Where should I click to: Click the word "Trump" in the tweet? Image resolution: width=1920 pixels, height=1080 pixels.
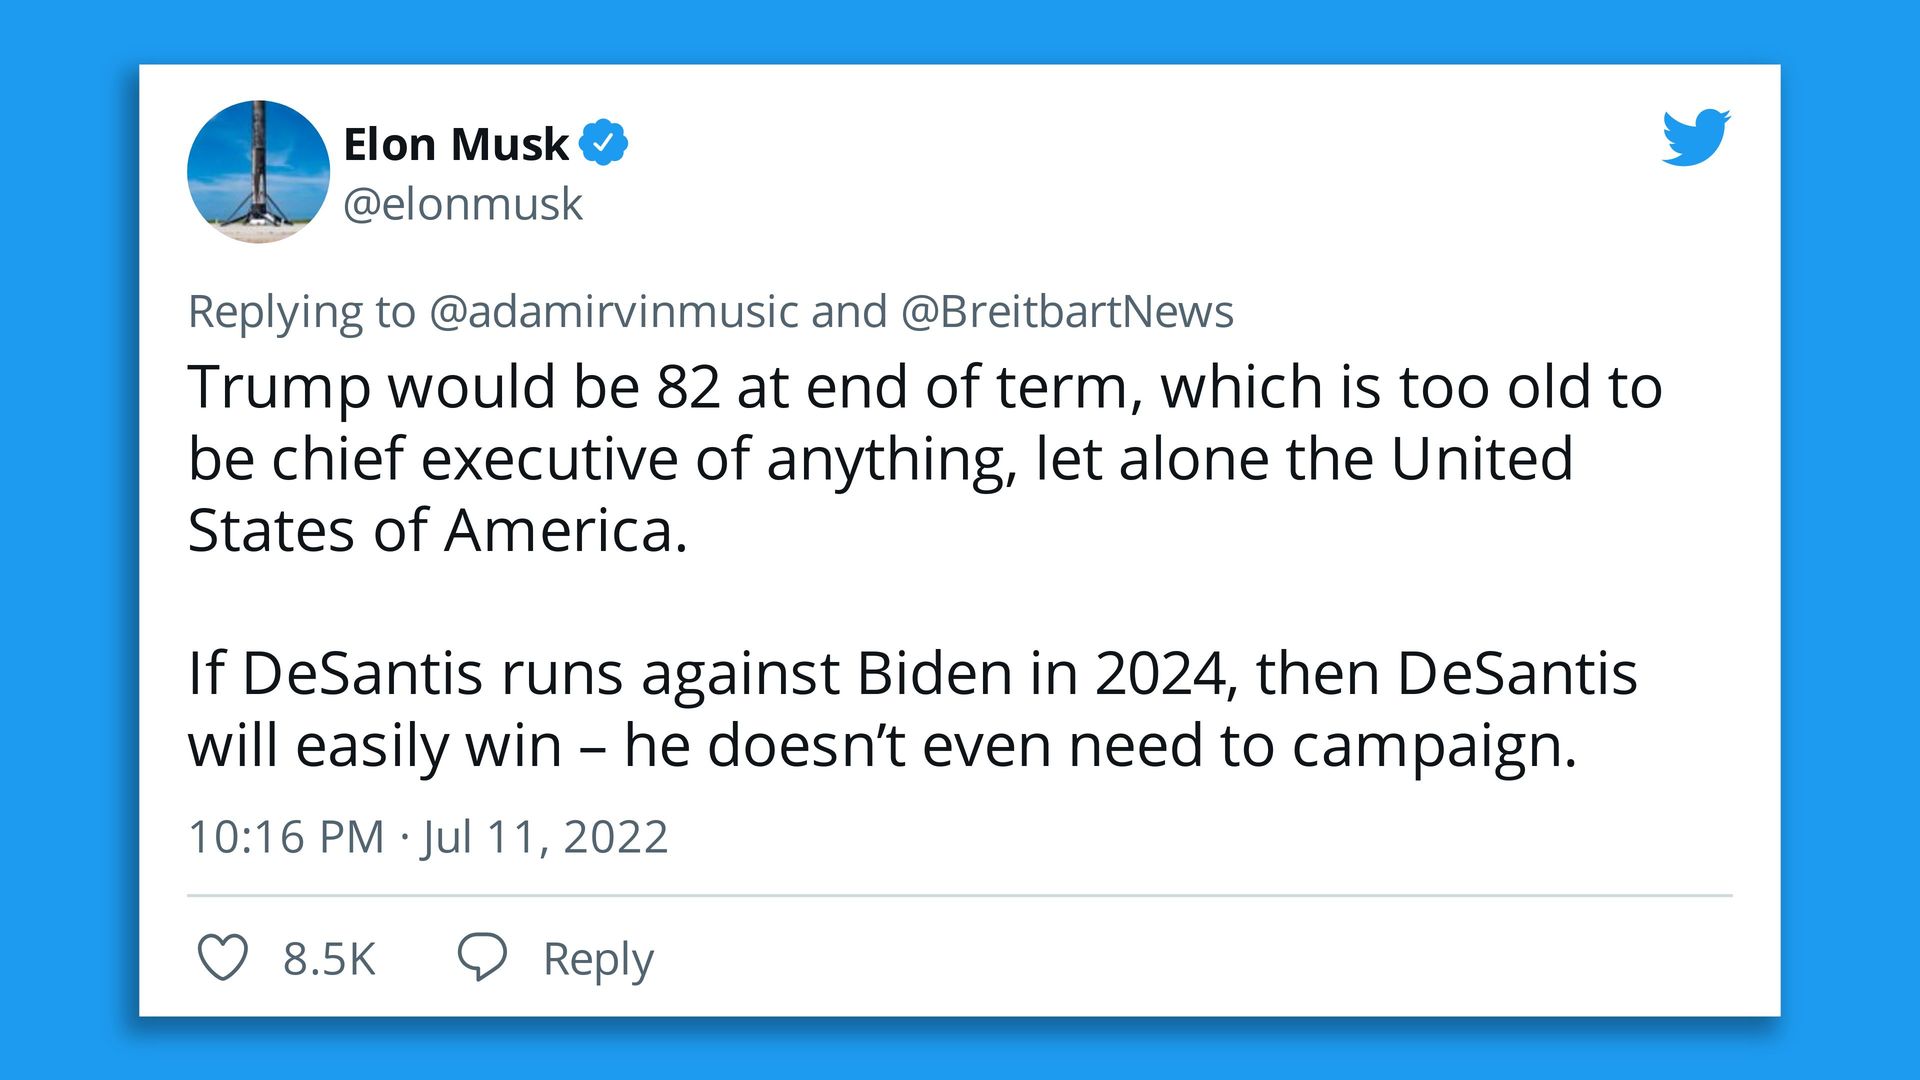[x=279, y=388]
